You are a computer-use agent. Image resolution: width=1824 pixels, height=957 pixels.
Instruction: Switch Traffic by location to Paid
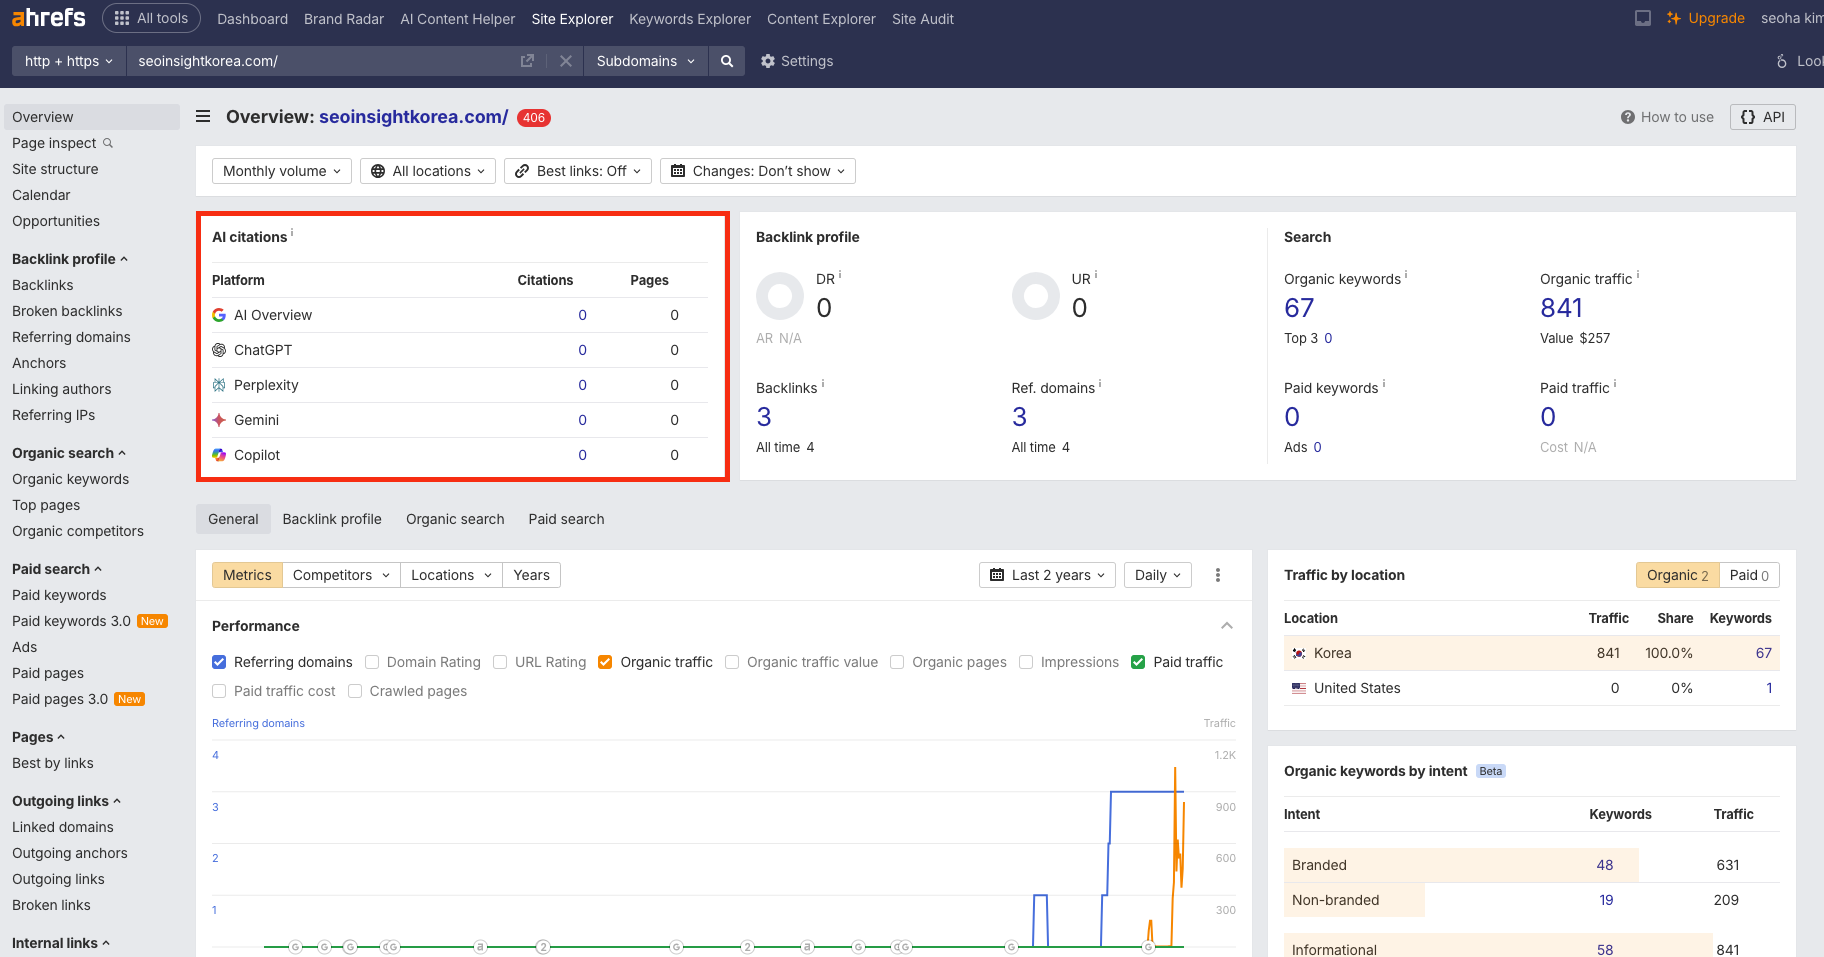(1747, 574)
